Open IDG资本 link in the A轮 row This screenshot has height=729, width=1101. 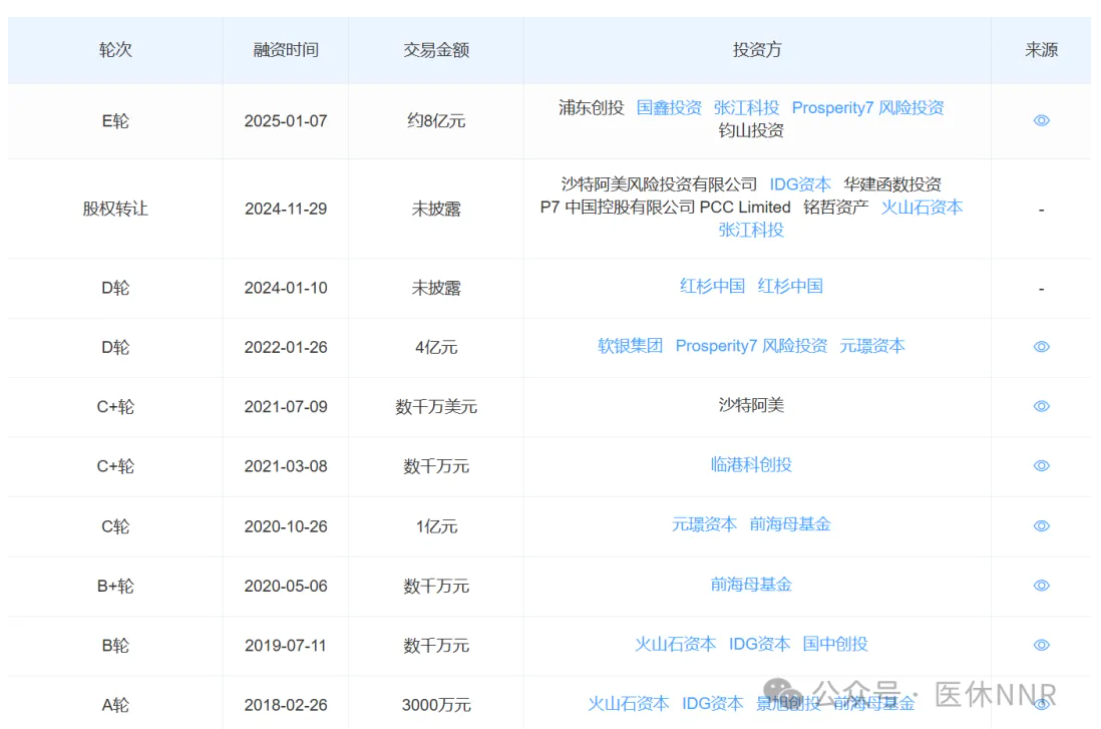tap(712, 704)
